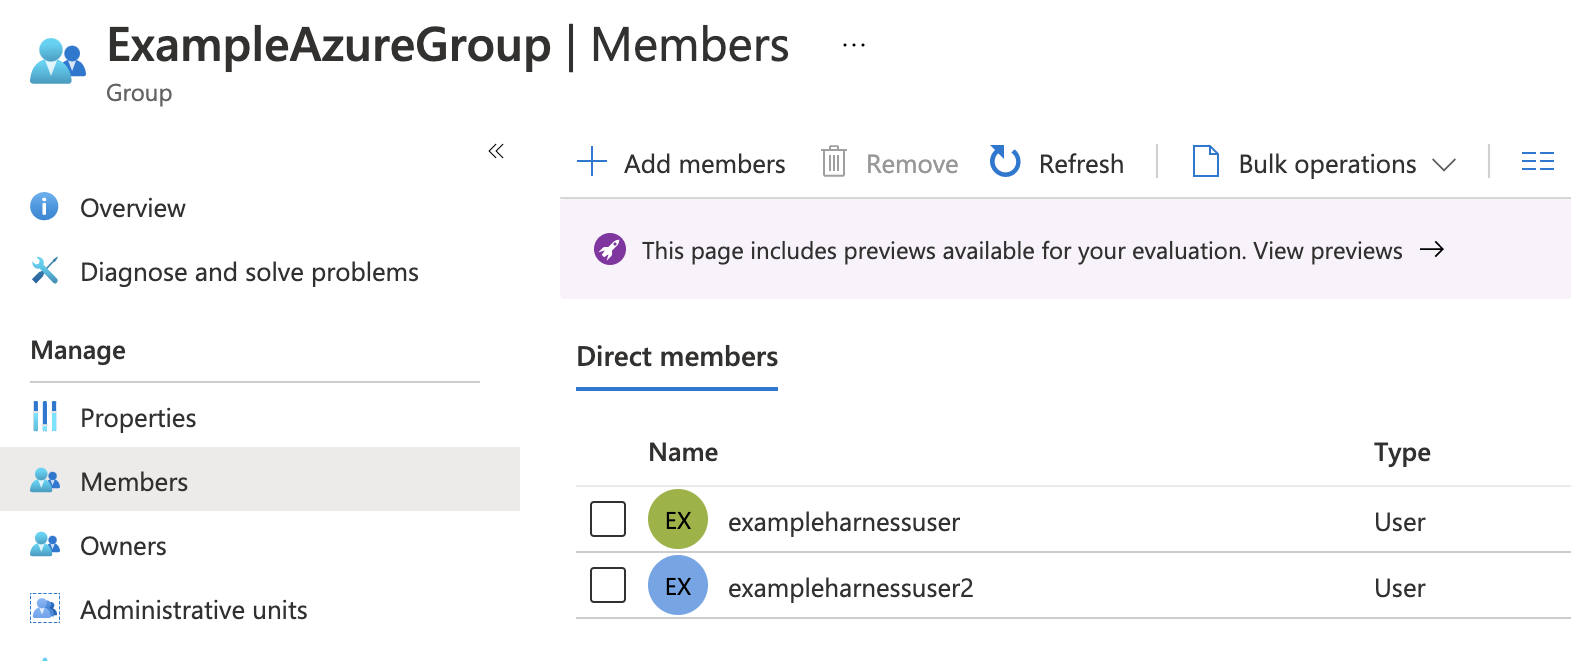Select Members in the sidebar
1571x661 pixels.
click(260, 479)
